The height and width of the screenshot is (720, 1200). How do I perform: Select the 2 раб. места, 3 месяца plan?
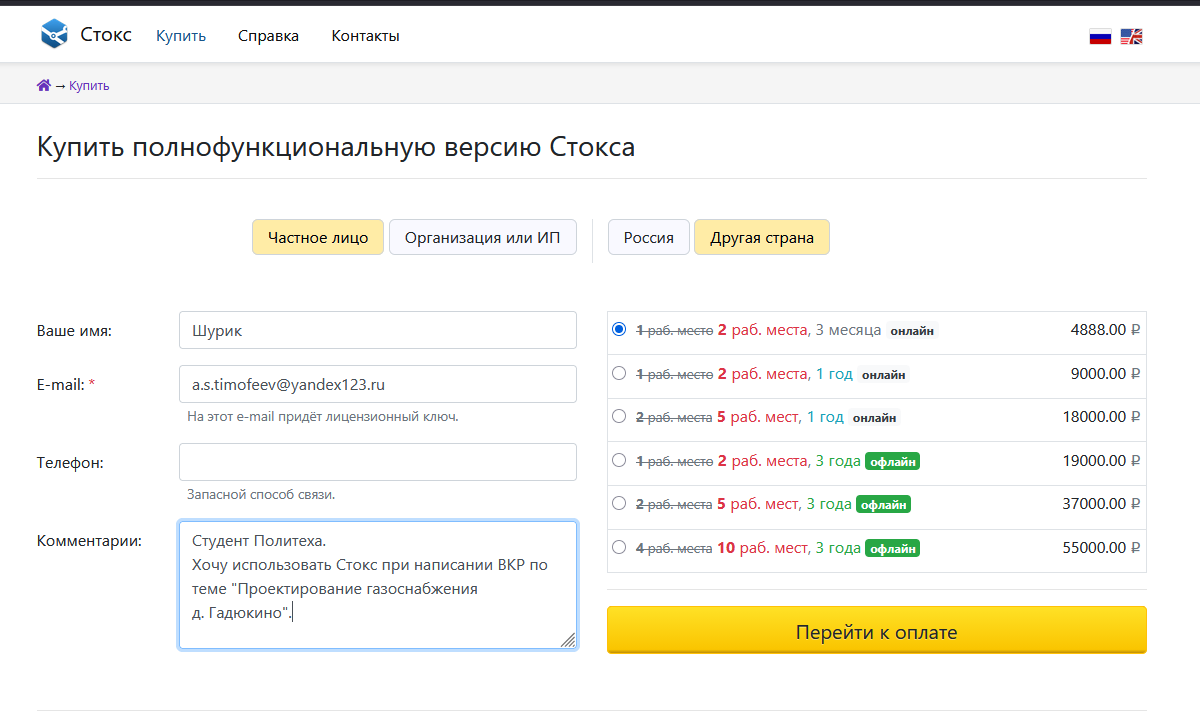pyautogui.click(x=619, y=329)
